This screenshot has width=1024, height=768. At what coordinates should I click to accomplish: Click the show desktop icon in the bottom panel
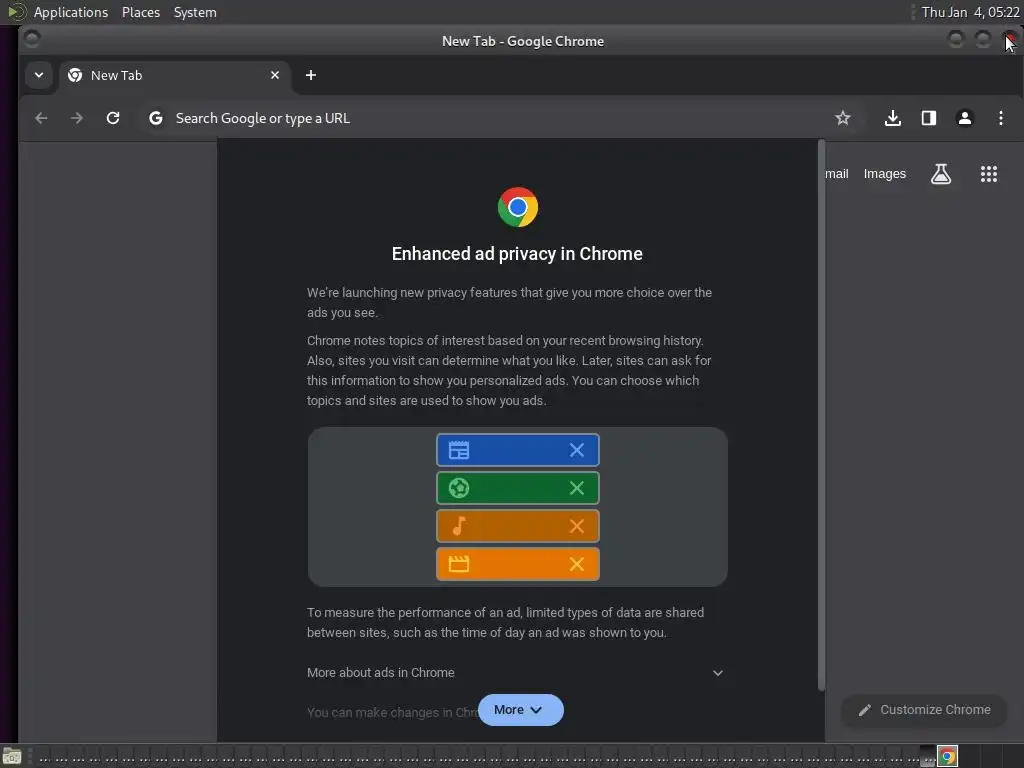12,757
